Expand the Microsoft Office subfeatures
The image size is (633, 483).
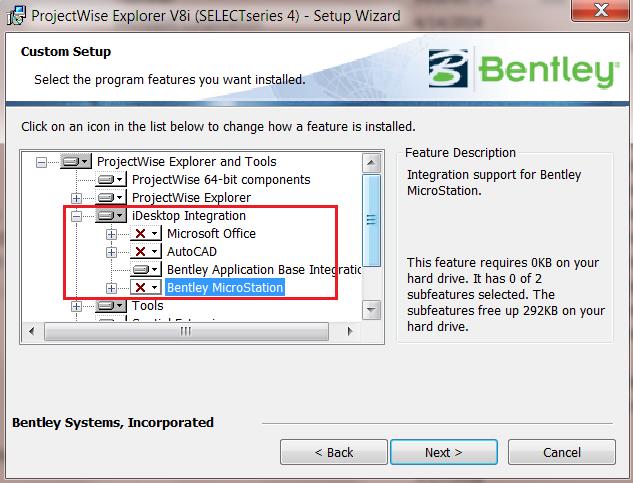pyautogui.click(x=111, y=234)
